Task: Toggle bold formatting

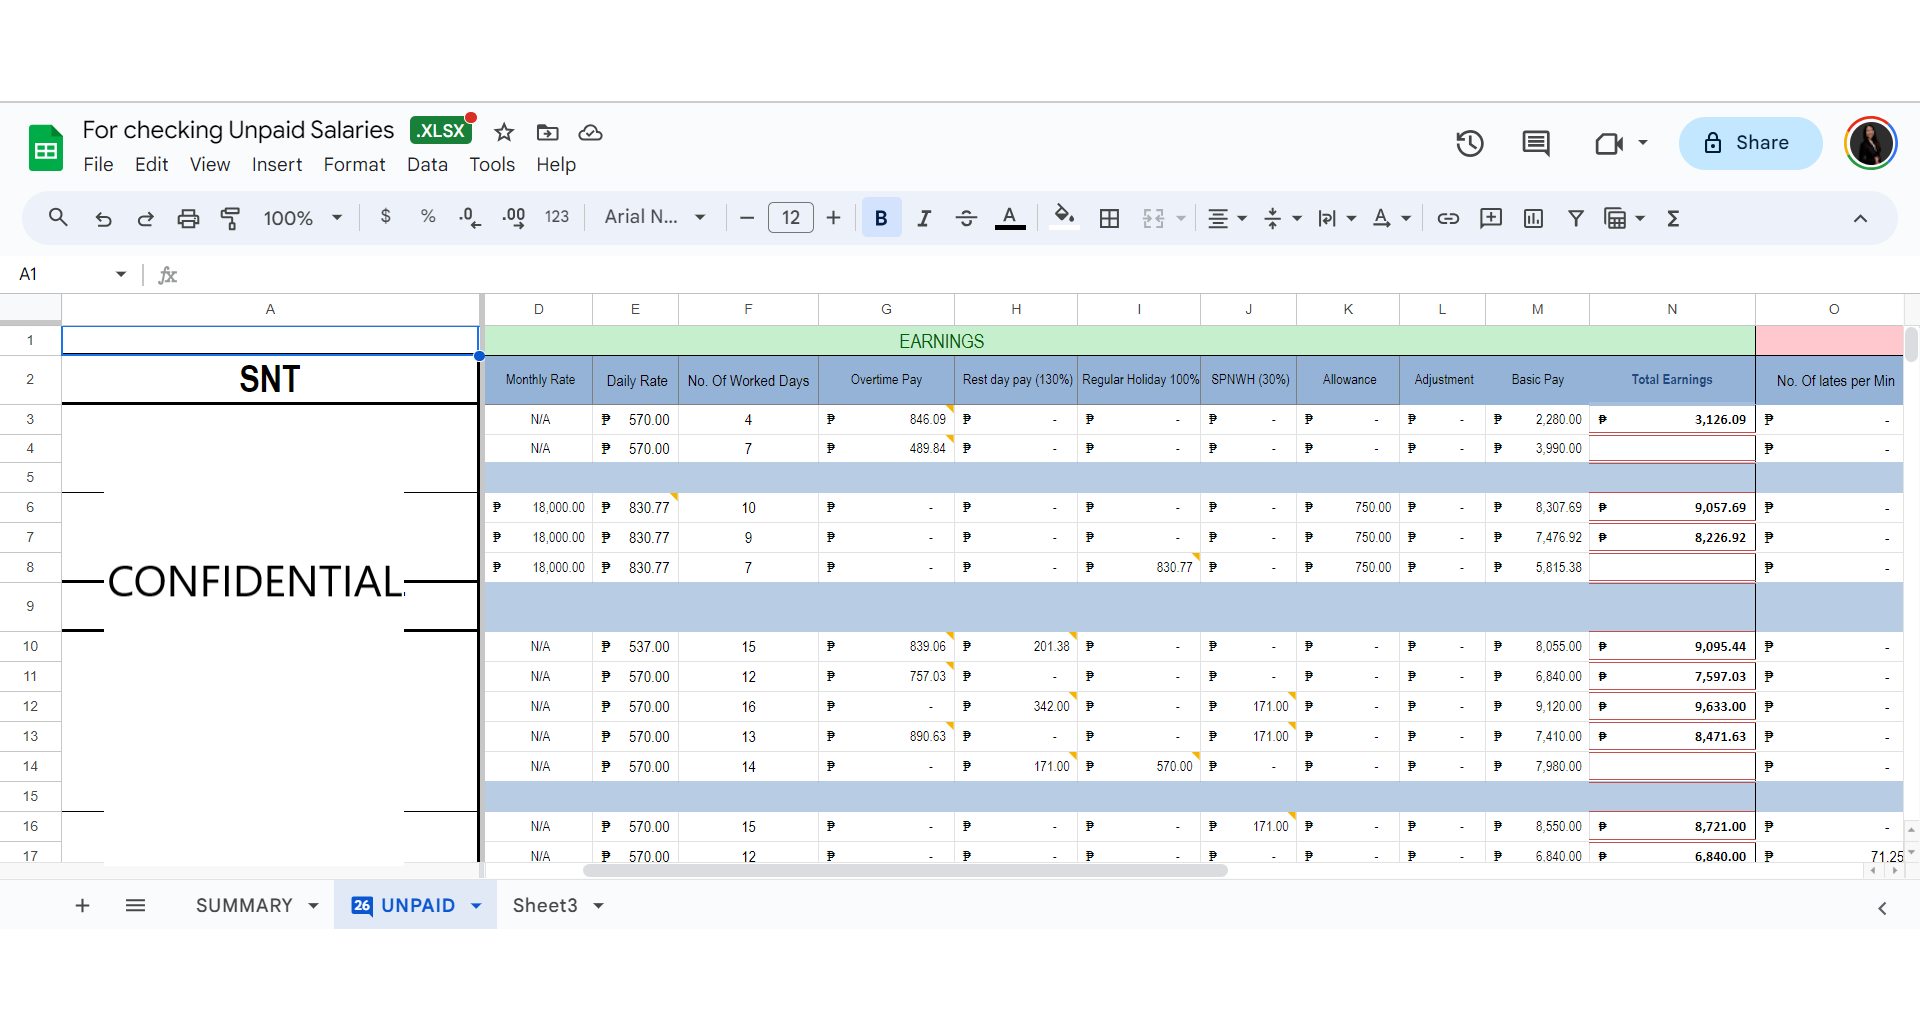Action: coord(881,218)
